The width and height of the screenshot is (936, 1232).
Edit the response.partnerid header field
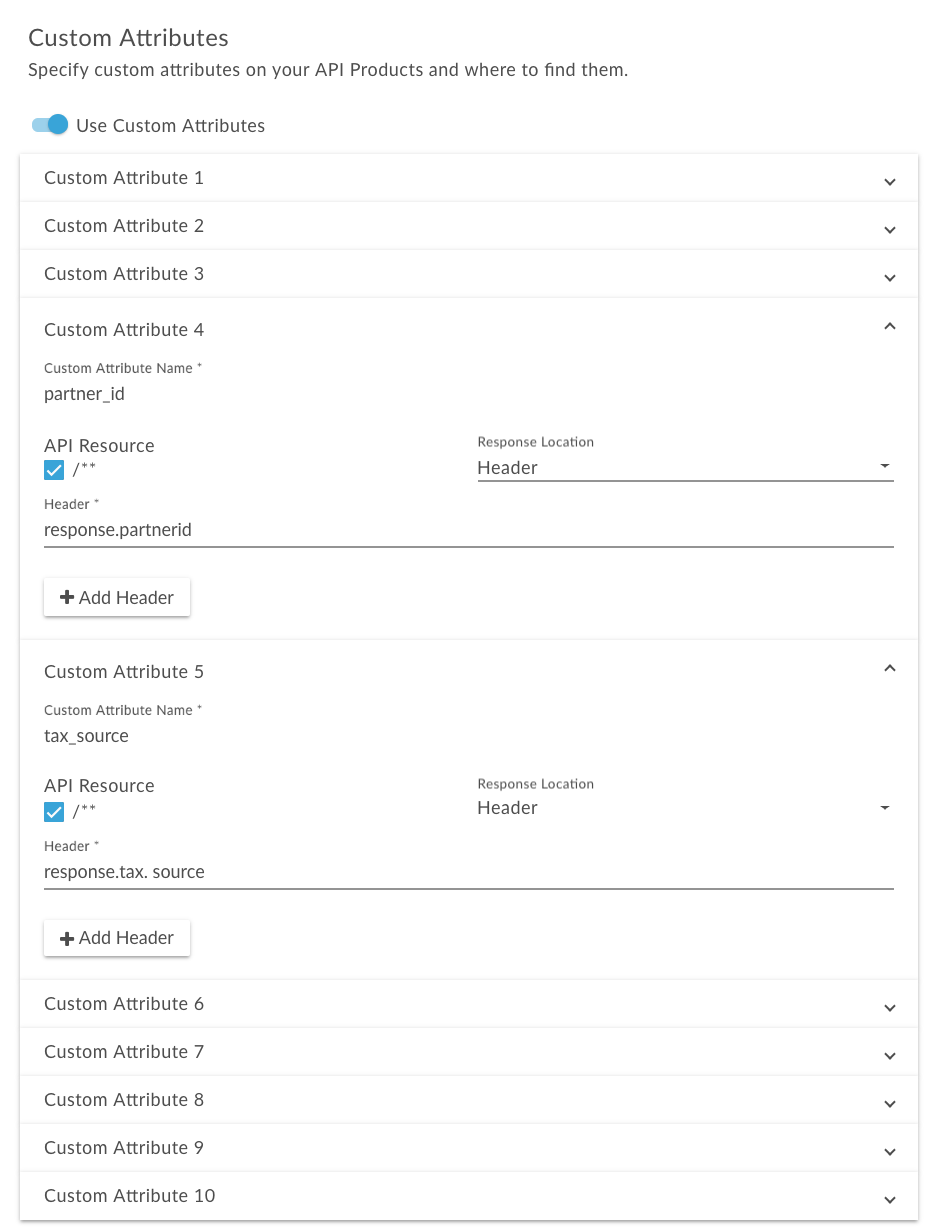[468, 530]
